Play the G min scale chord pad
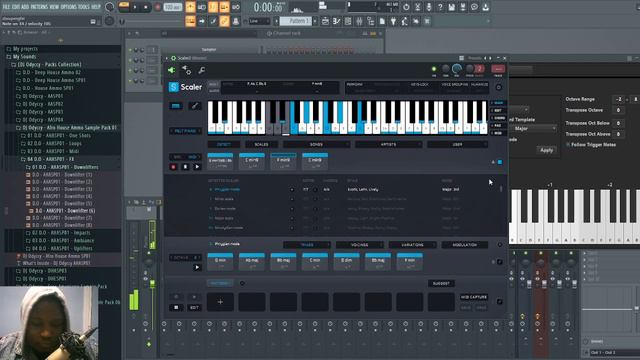640x360 pixels. click(x=220, y=262)
